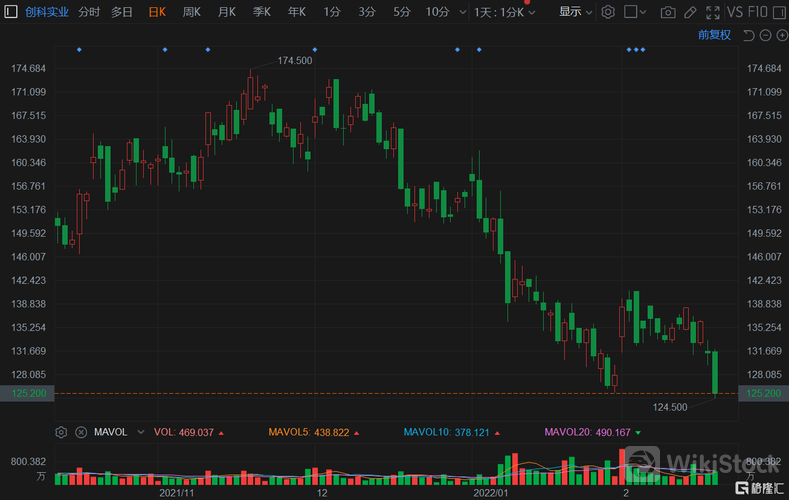Switch to 周K weekly chart tab
Screen dimensions: 789x500
191,12
